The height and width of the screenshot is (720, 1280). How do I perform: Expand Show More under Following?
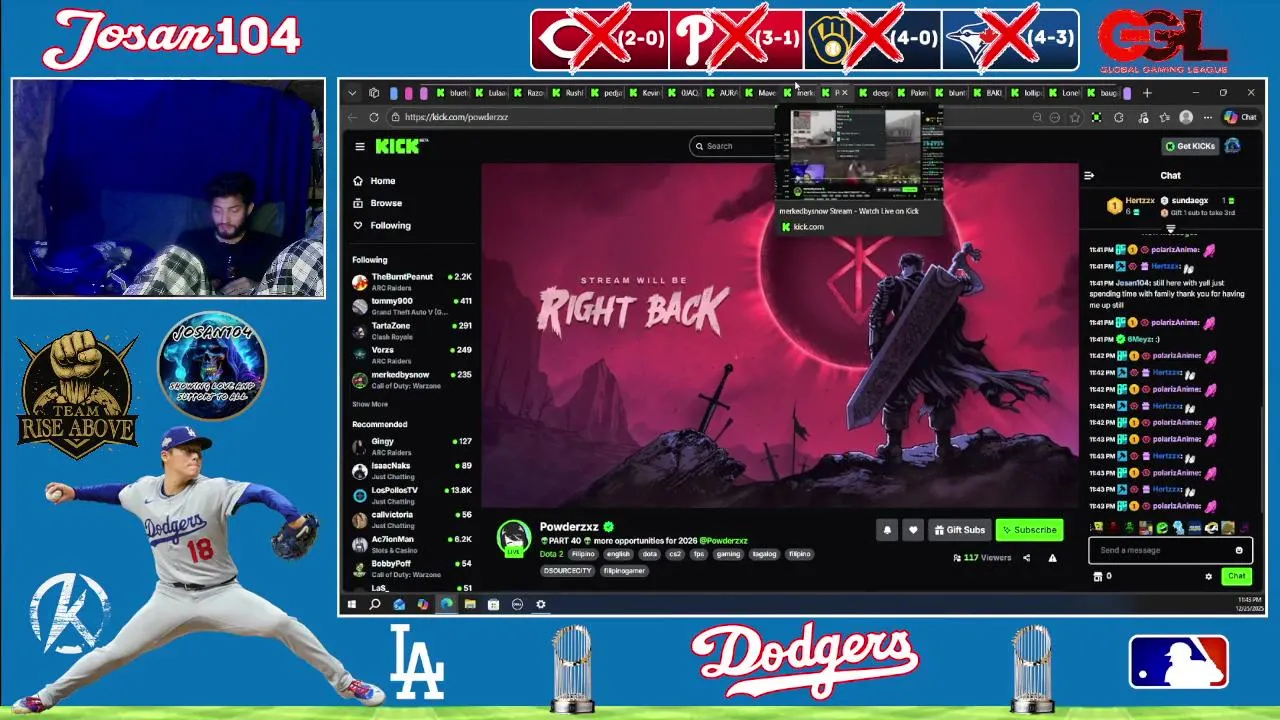pyautogui.click(x=370, y=404)
